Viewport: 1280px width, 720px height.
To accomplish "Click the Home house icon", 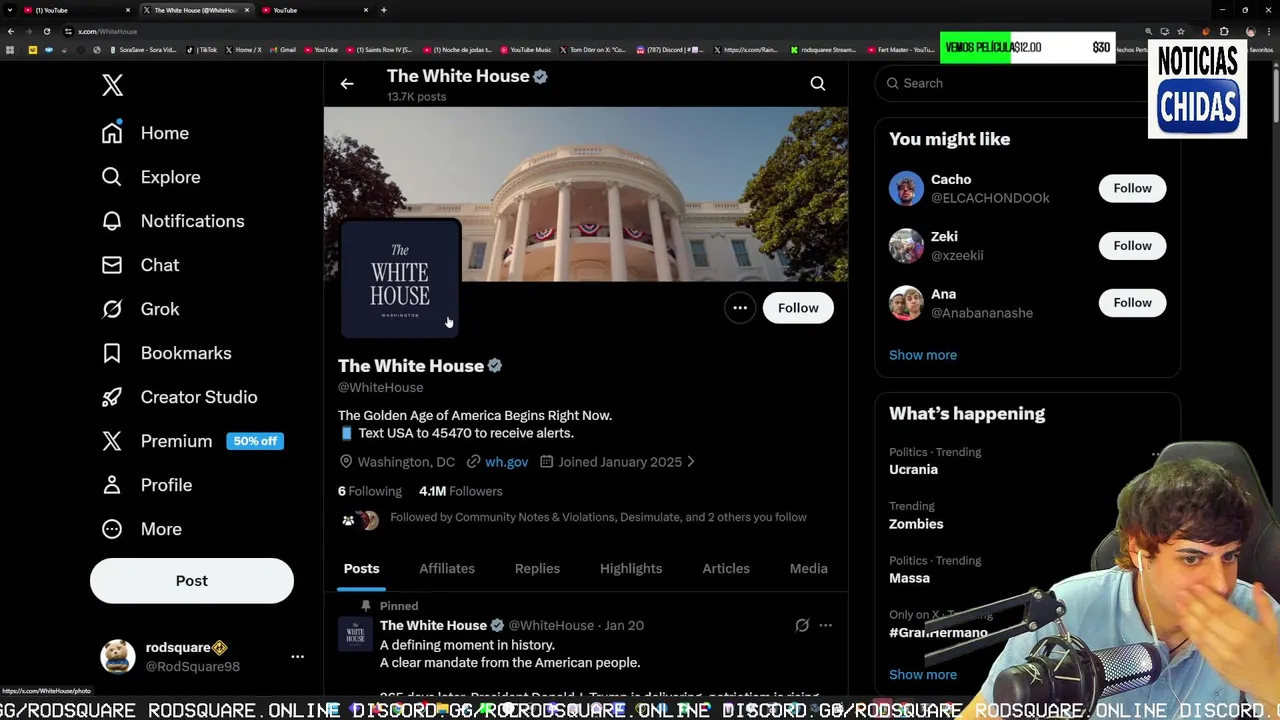I will point(112,133).
